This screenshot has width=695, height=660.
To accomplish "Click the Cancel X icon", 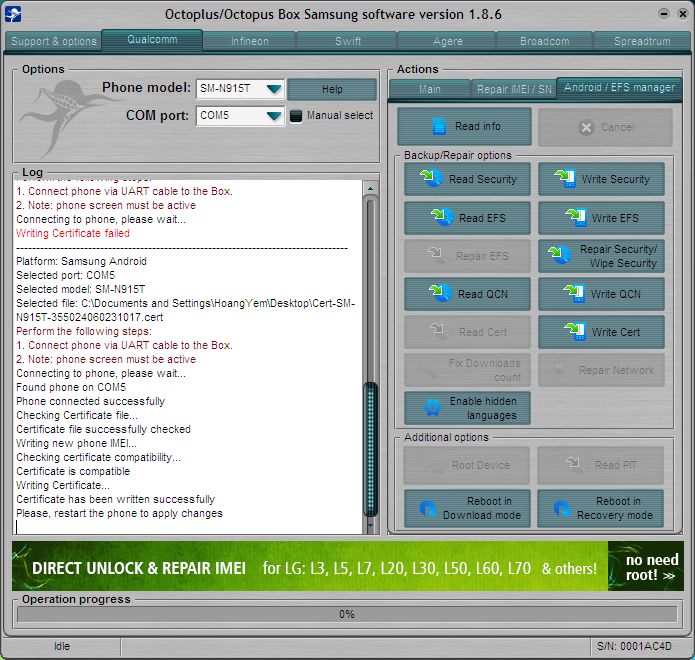I will (586, 128).
